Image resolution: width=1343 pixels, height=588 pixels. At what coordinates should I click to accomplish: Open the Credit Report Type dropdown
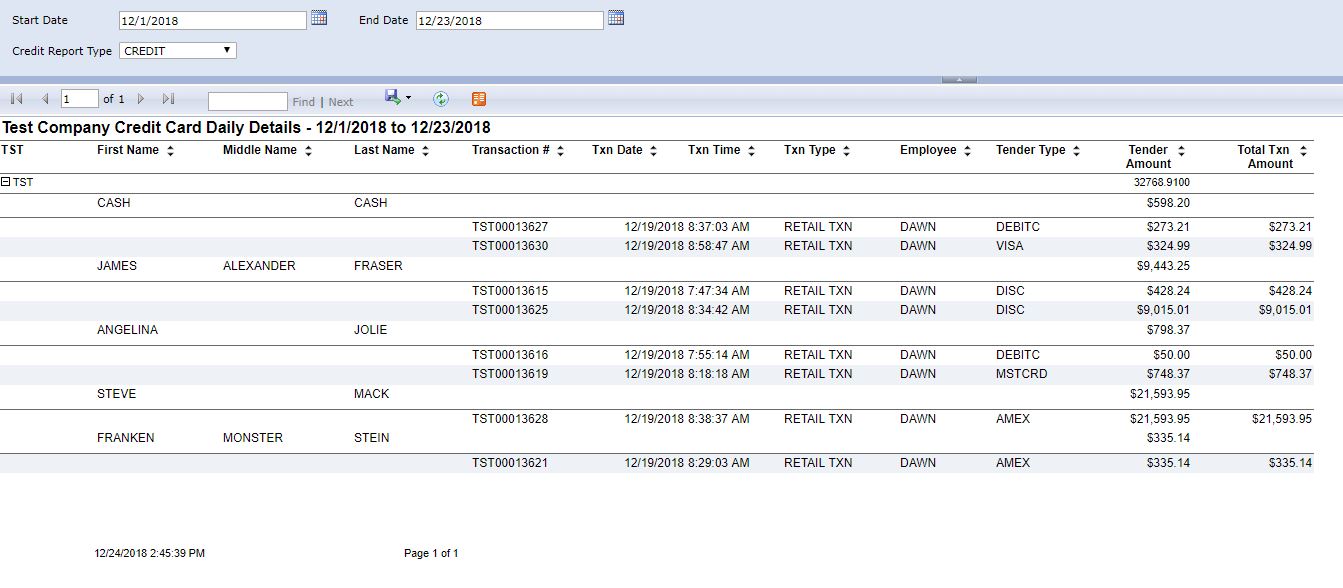point(178,50)
